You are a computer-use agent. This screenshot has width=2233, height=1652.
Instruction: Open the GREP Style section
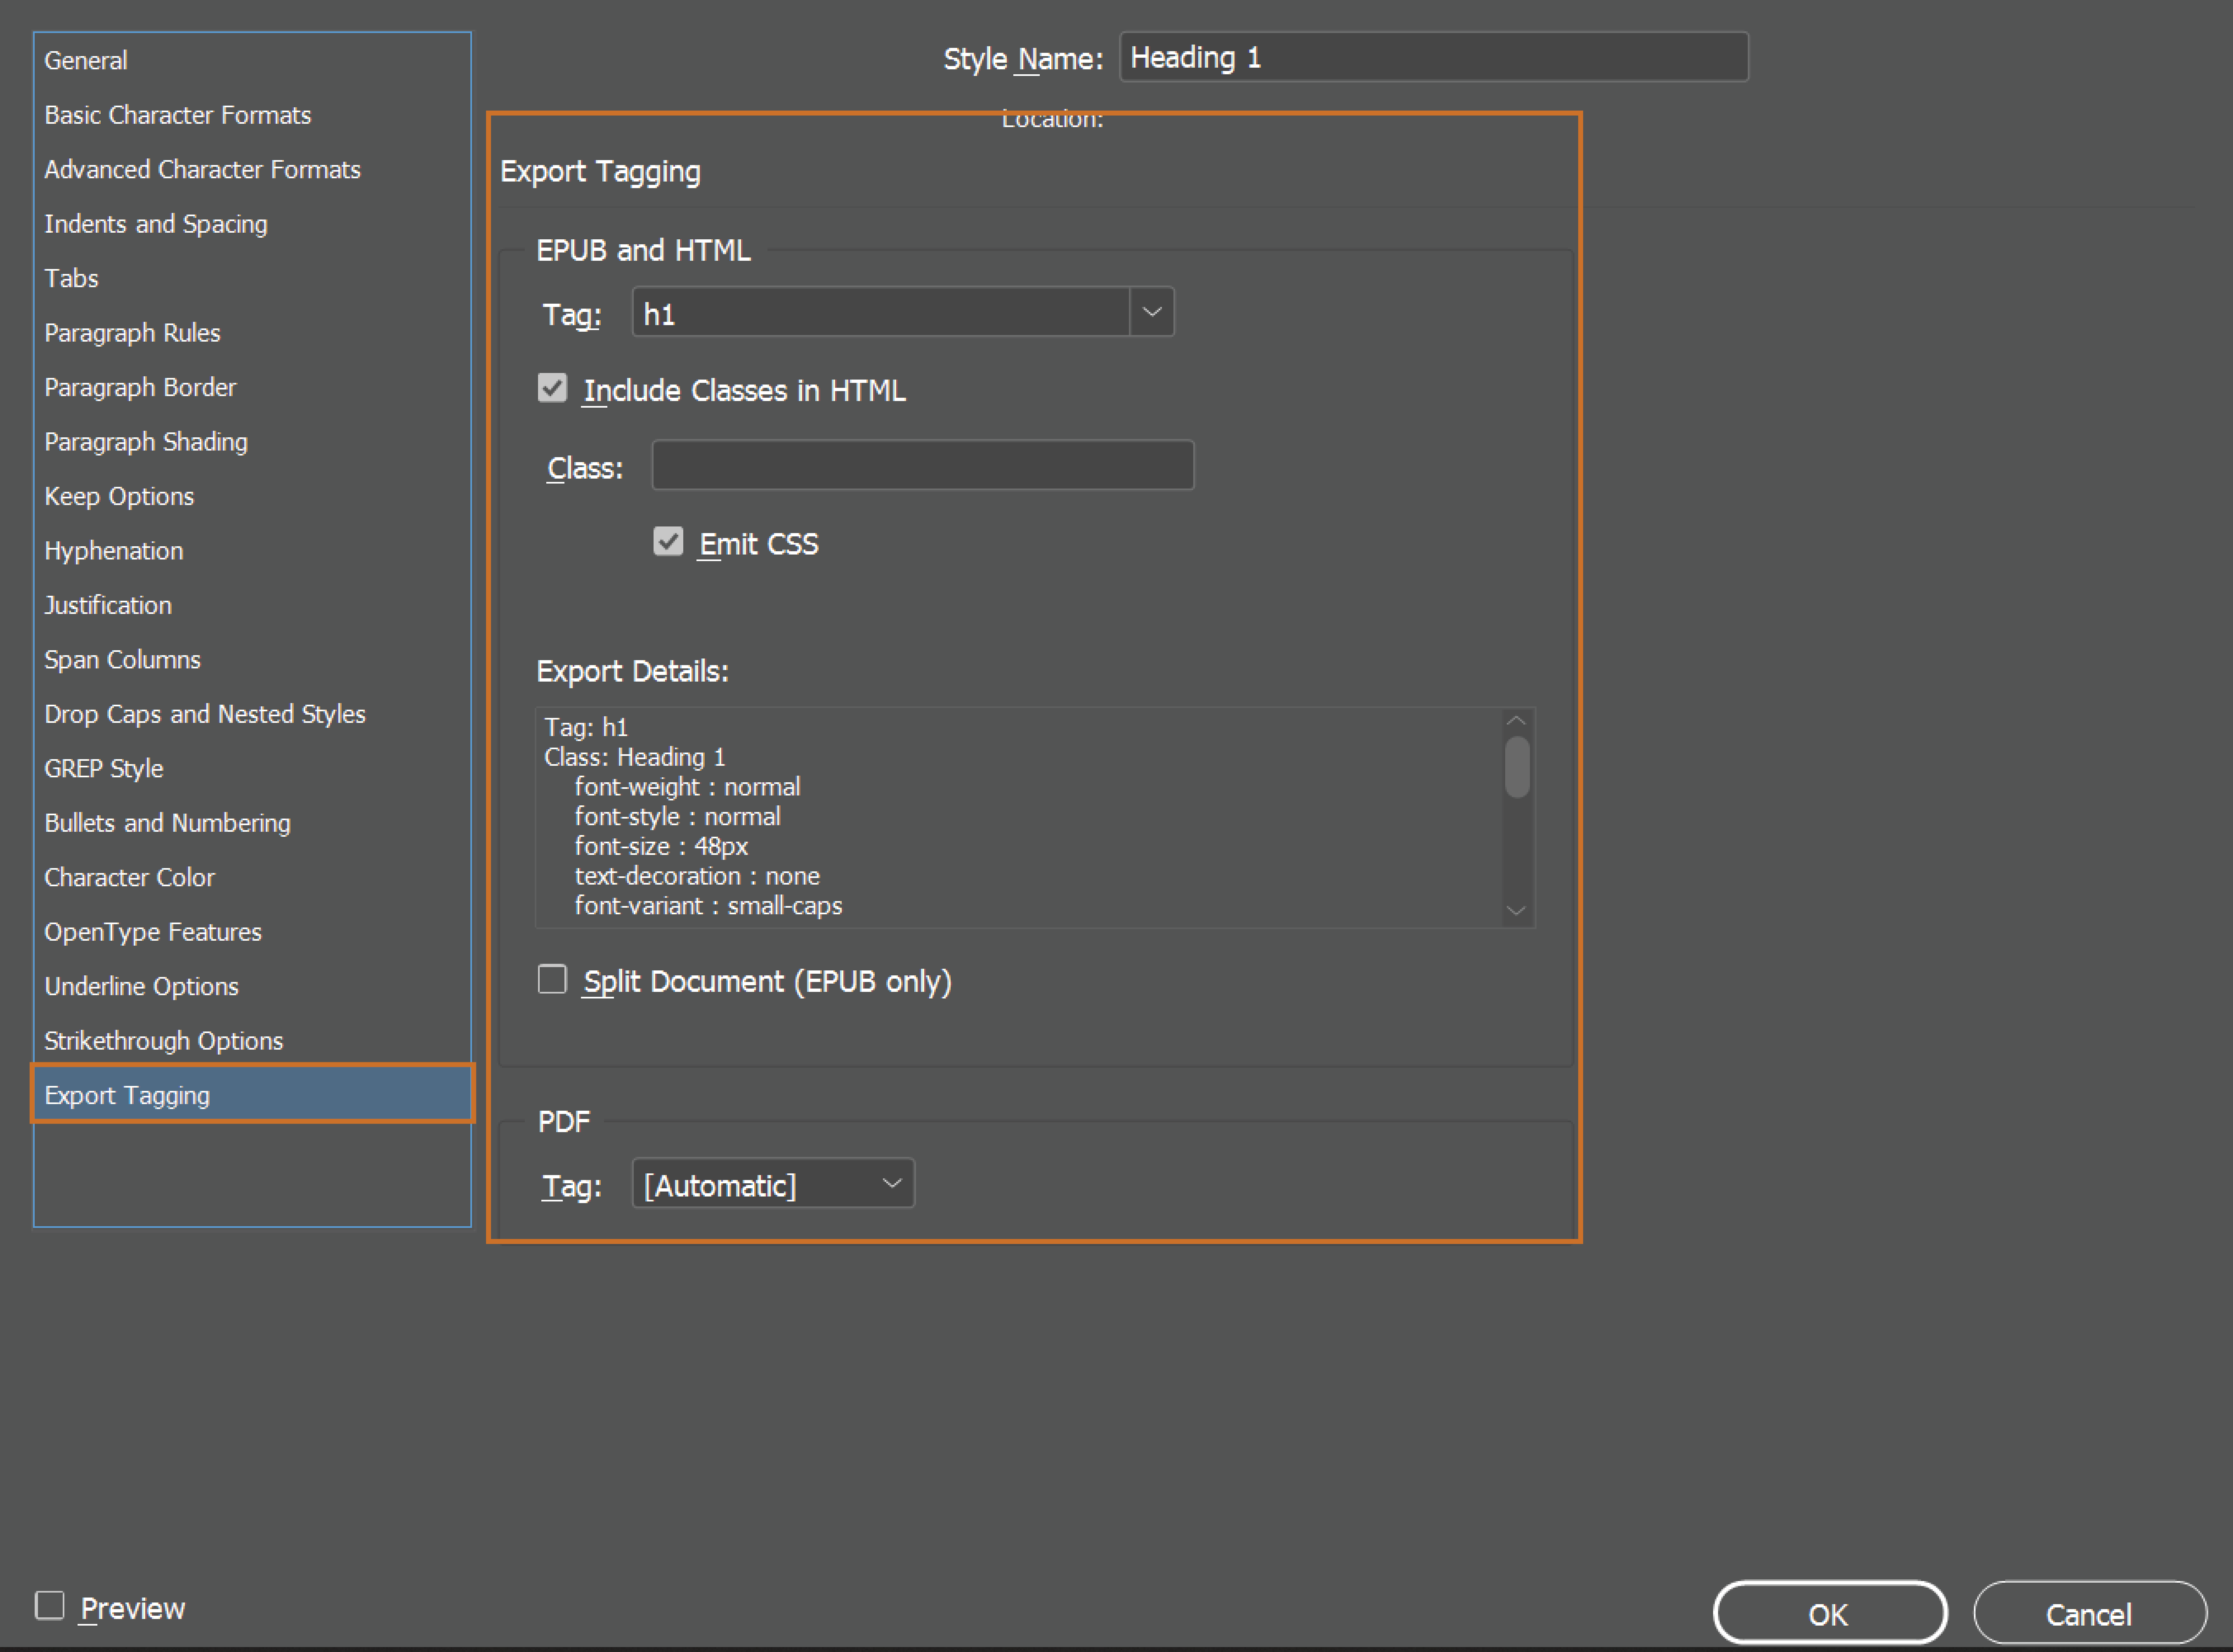tap(103, 768)
